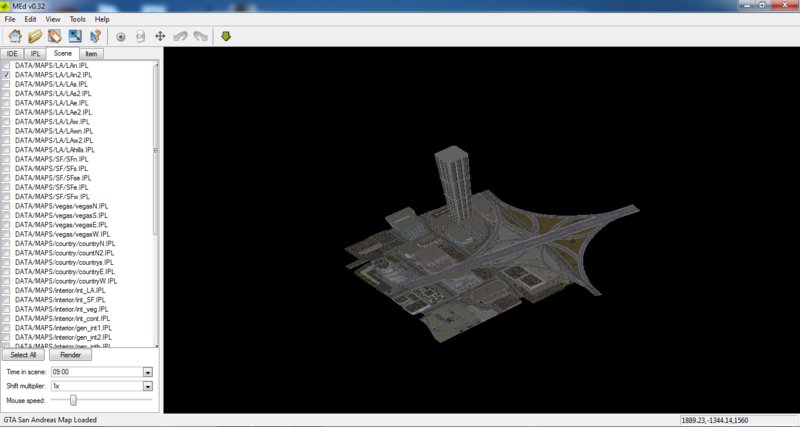Click the redo curved arrow icon
The height and width of the screenshot is (427, 800).
tap(201, 37)
